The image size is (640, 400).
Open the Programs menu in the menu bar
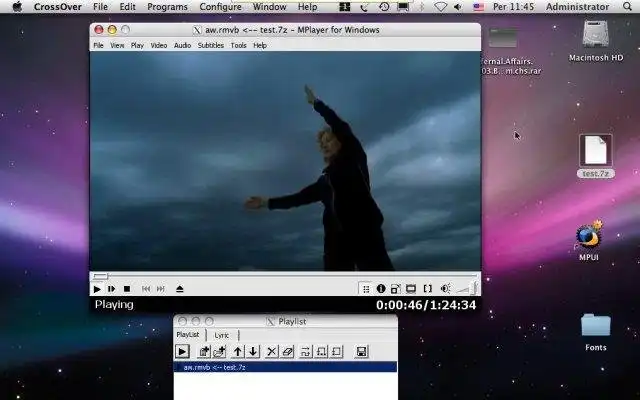pyautogui.click(x=167, y=7)
